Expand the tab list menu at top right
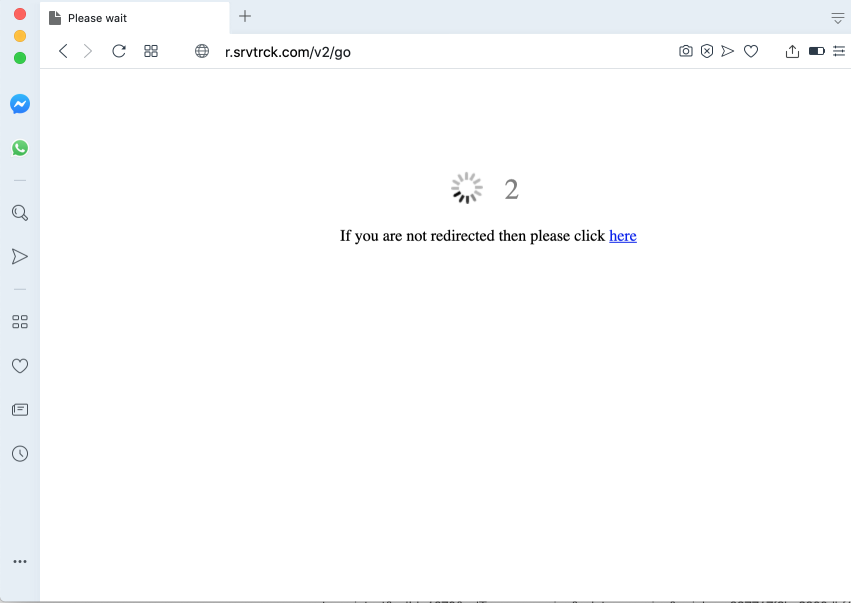The image size is (851, 603). (x=838, y=18)
